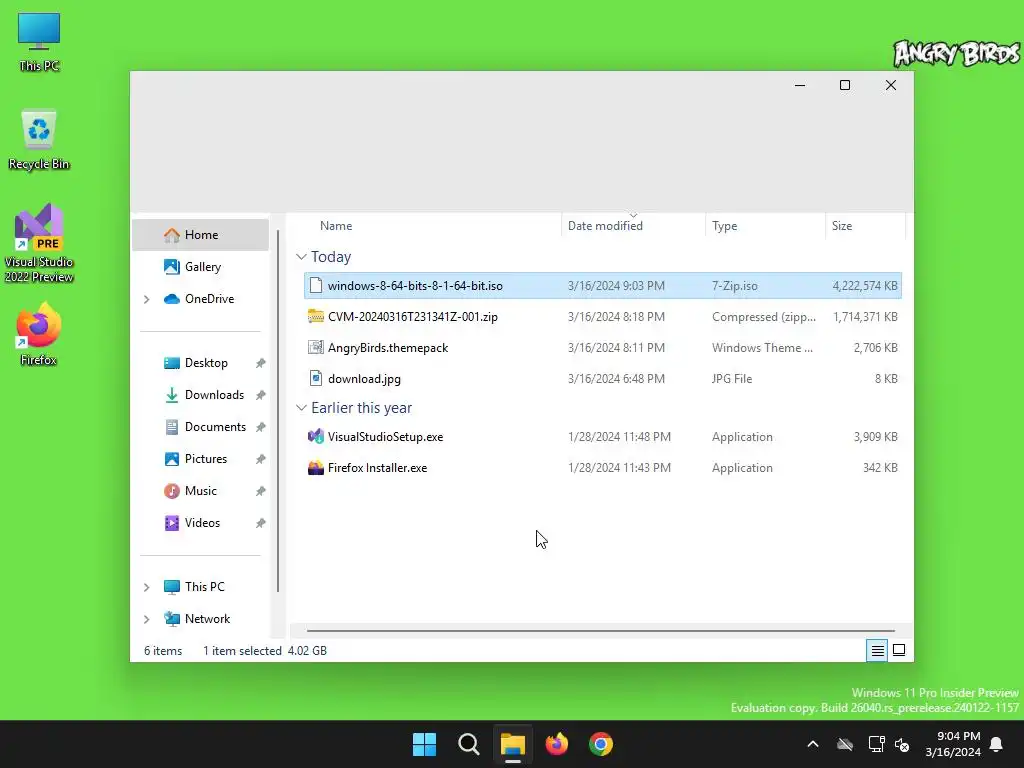This screenshot has width=1024, height=768.
Task: Click the pin icon beside Documents
Action: [x=261, y=427]
